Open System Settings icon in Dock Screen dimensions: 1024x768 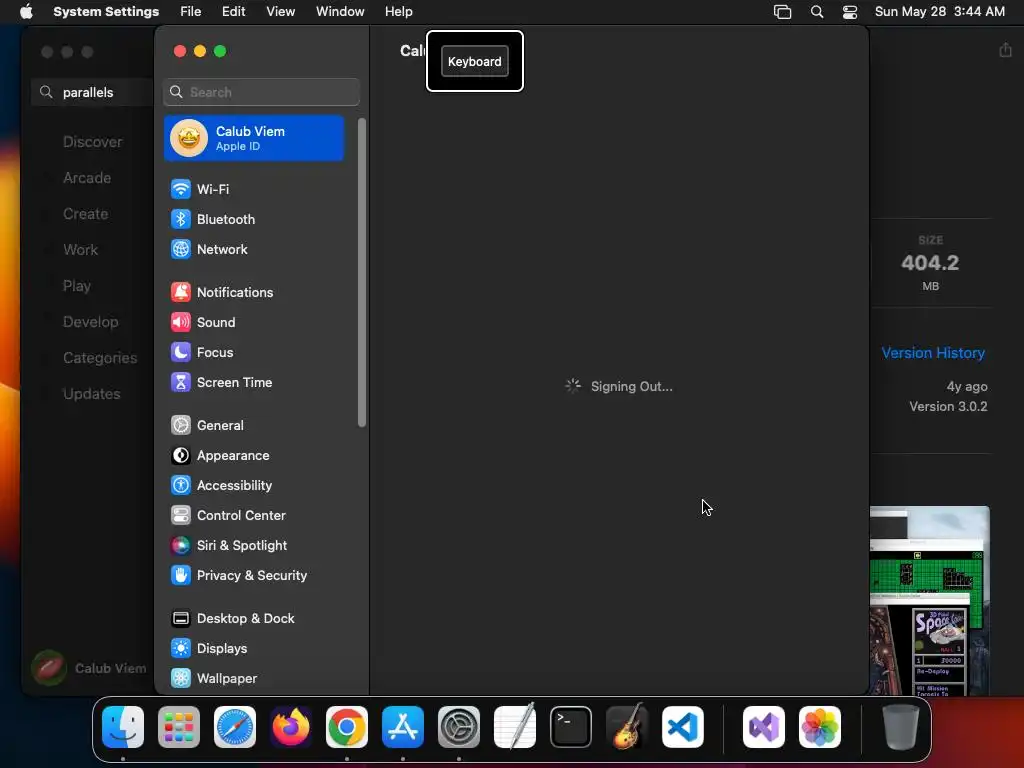(458, 727)
